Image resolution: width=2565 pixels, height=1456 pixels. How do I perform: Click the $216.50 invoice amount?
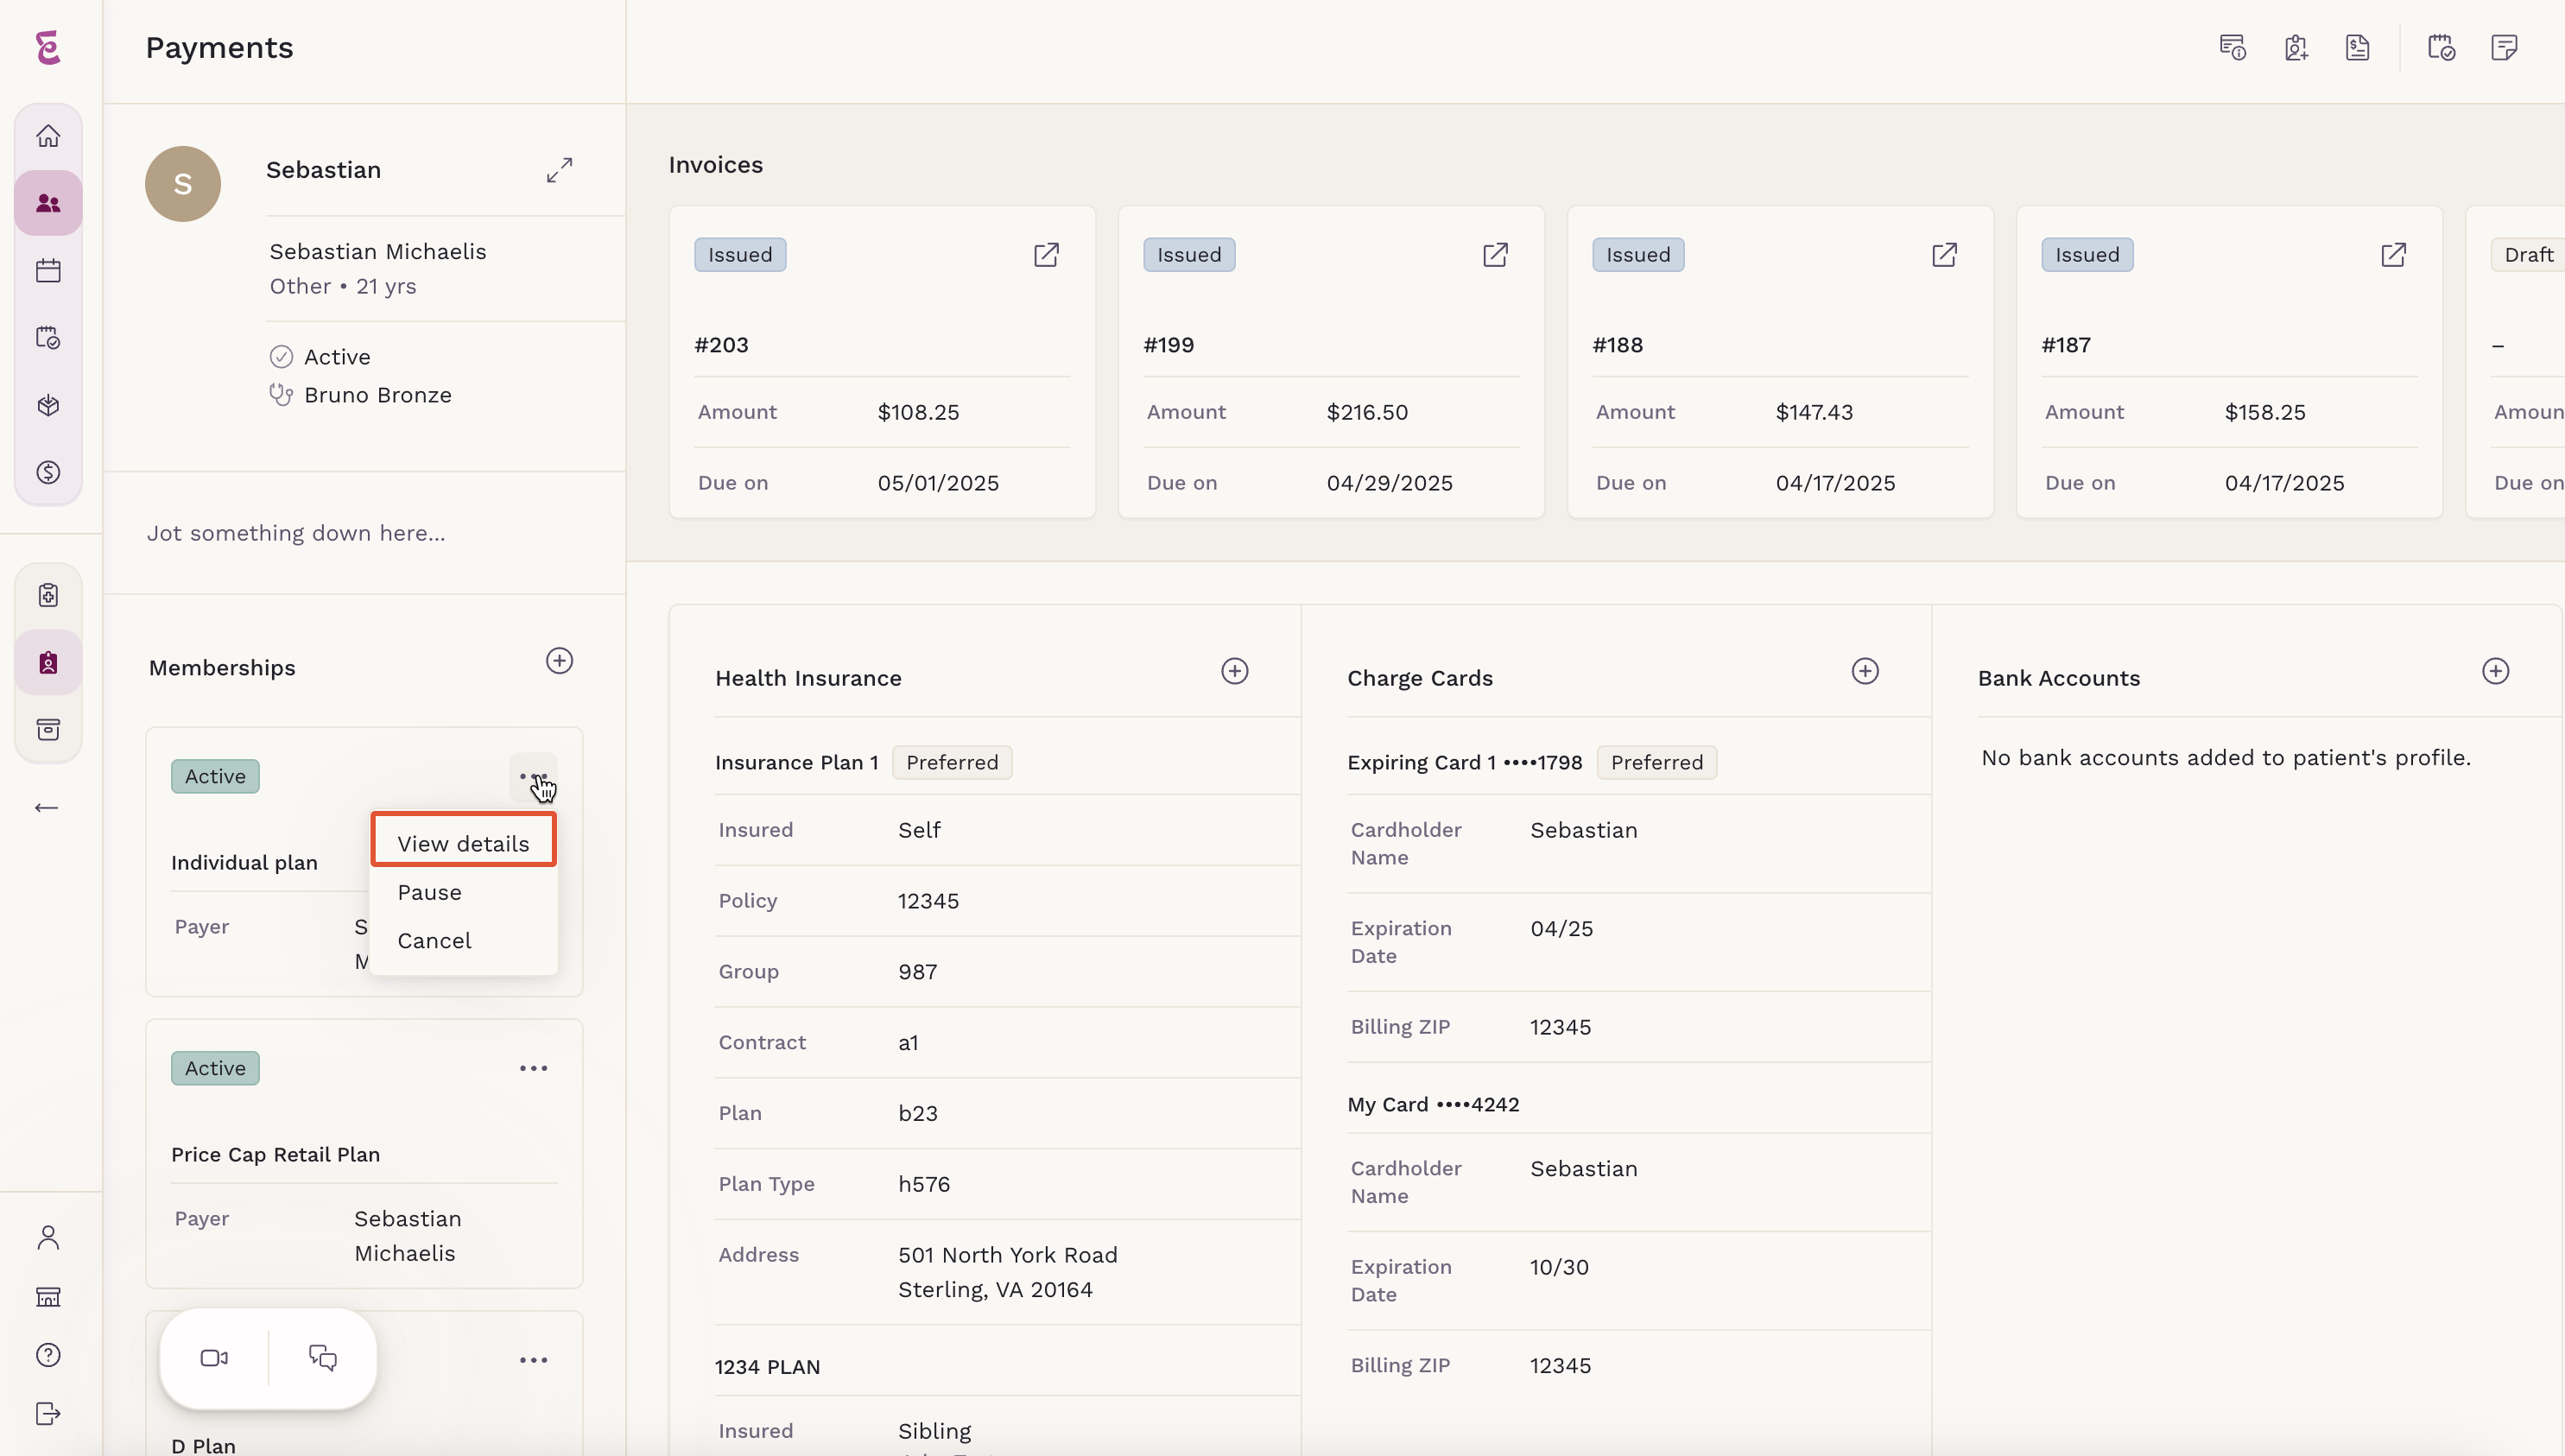(1367, 412)
